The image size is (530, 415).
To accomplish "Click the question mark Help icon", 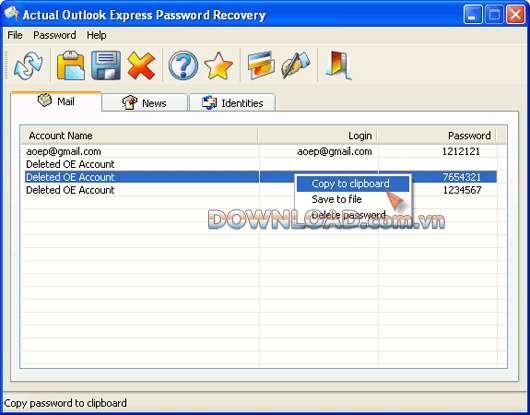I will [183, 65].
